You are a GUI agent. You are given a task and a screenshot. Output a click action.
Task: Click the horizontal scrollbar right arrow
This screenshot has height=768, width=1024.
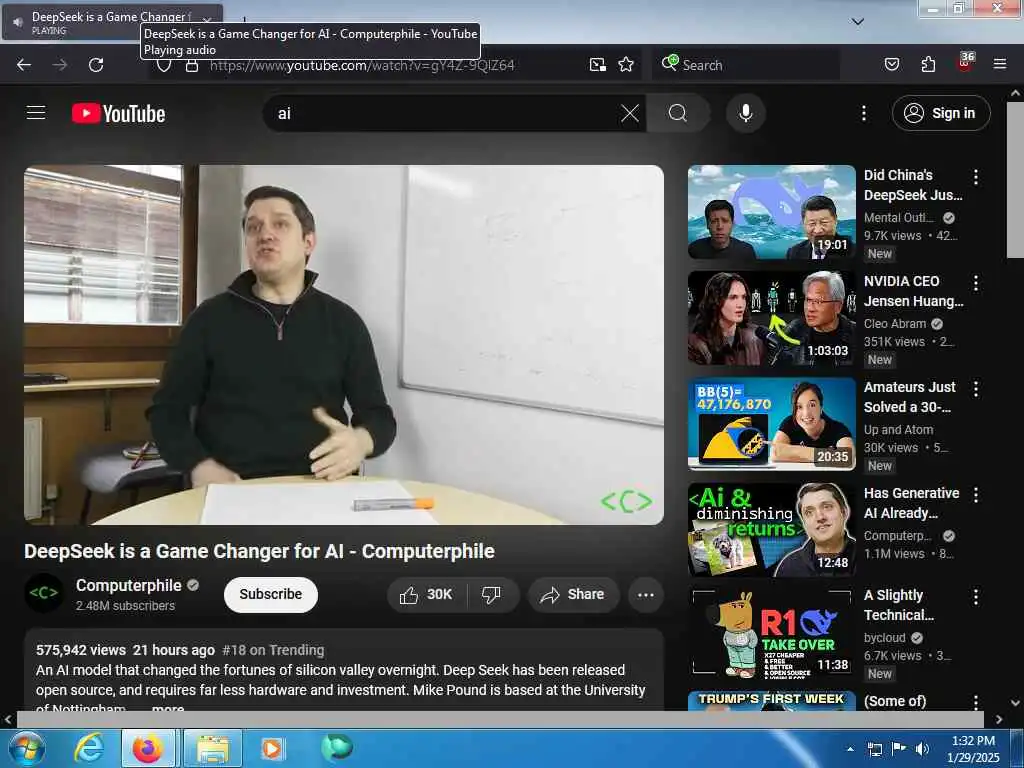point(999,720)
